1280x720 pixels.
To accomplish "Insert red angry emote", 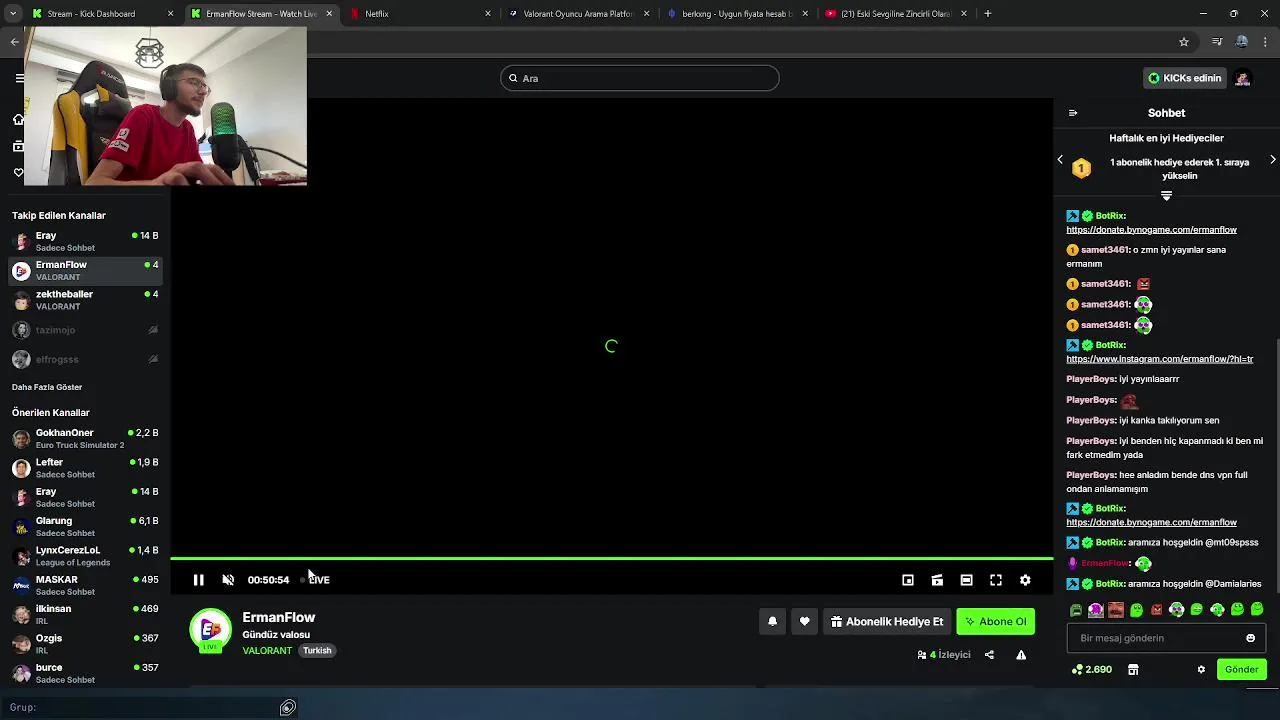I will pyautogui.click(x=1157, y=610).
